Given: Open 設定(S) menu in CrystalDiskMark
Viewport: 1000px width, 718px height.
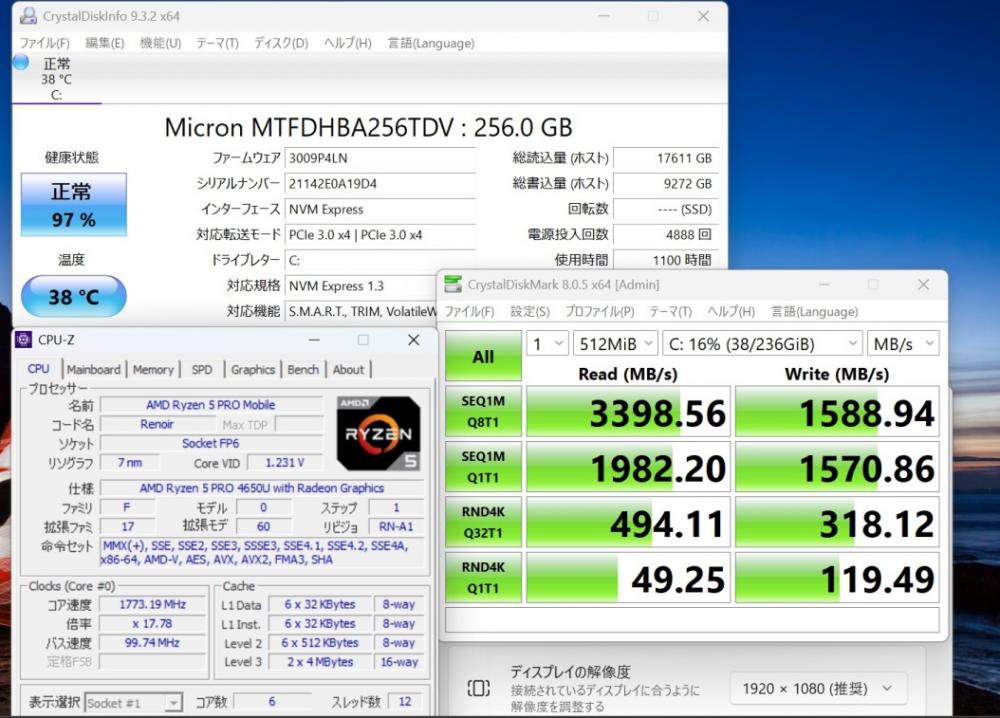Looking at the screenshot, I should (530, 312).
